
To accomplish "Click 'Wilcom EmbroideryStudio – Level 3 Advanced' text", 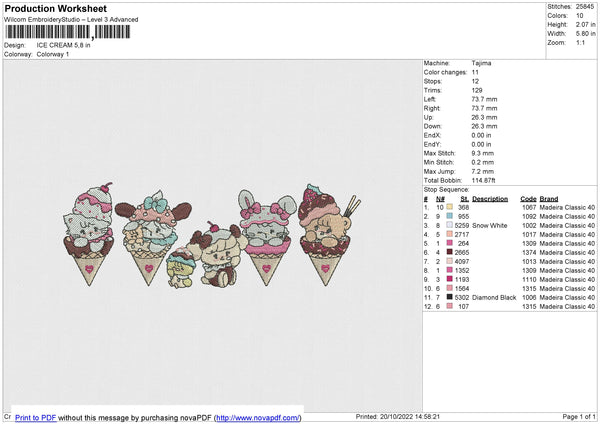I will click(x=71, y=20).
